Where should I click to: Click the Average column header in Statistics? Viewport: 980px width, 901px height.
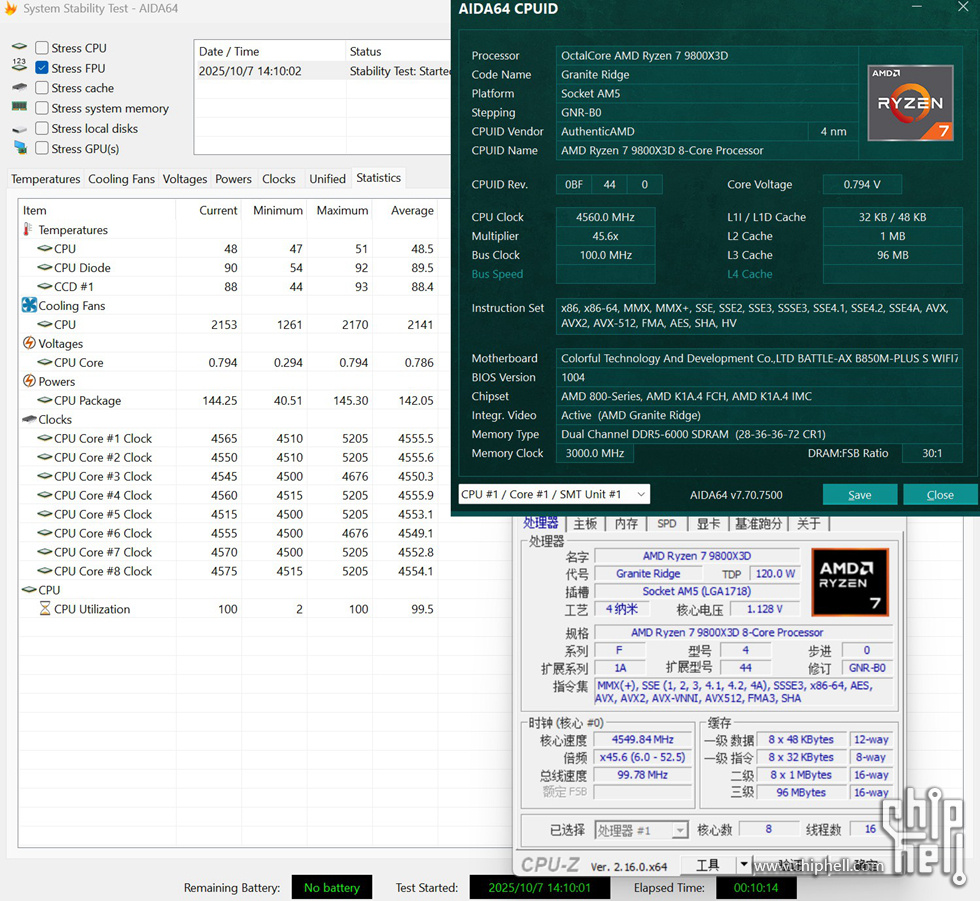pos(412,211)
